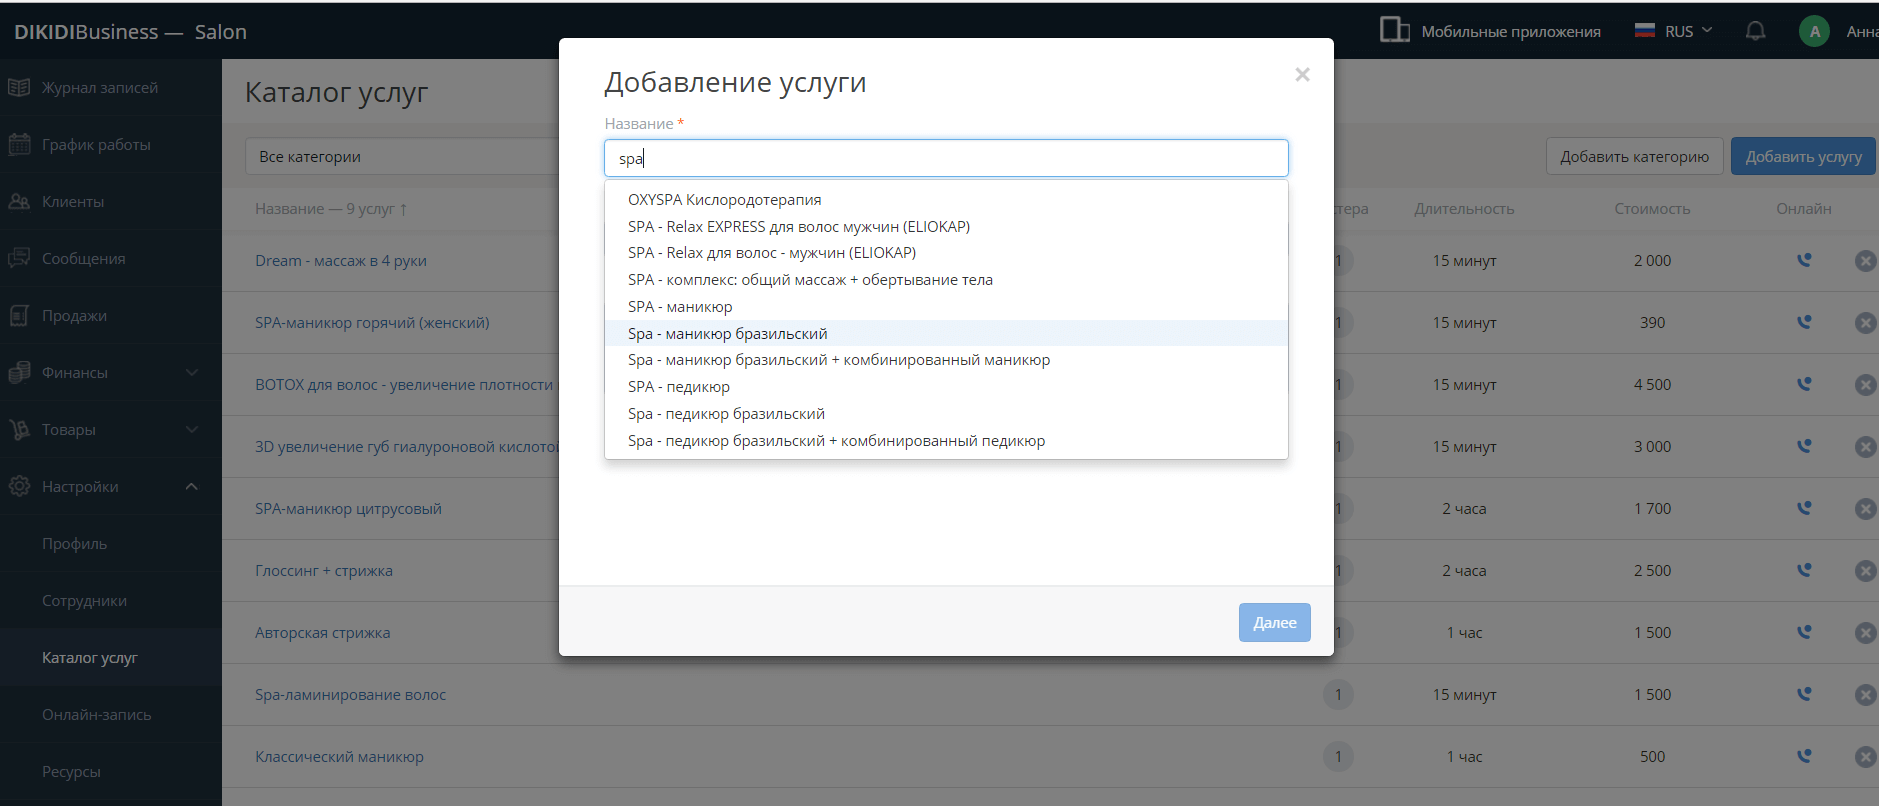
Task: Click the green user avatar icon
Action: [1814, 31]
